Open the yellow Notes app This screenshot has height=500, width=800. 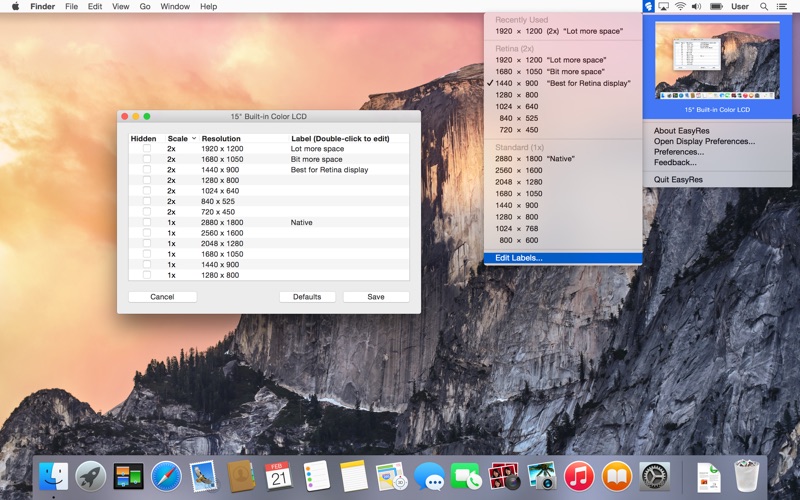point(354,477)
